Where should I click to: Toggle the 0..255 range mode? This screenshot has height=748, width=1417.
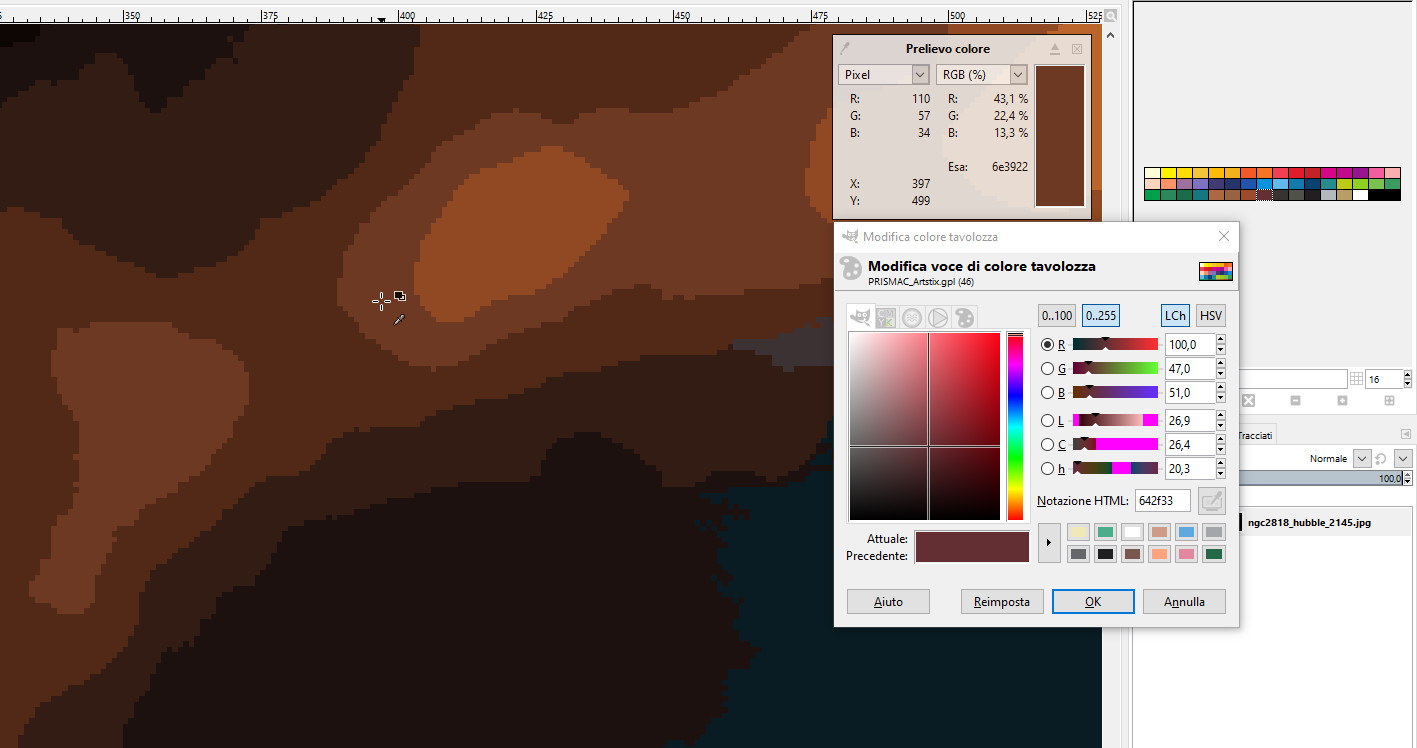pyautogui.click(x=1101, y=315)
